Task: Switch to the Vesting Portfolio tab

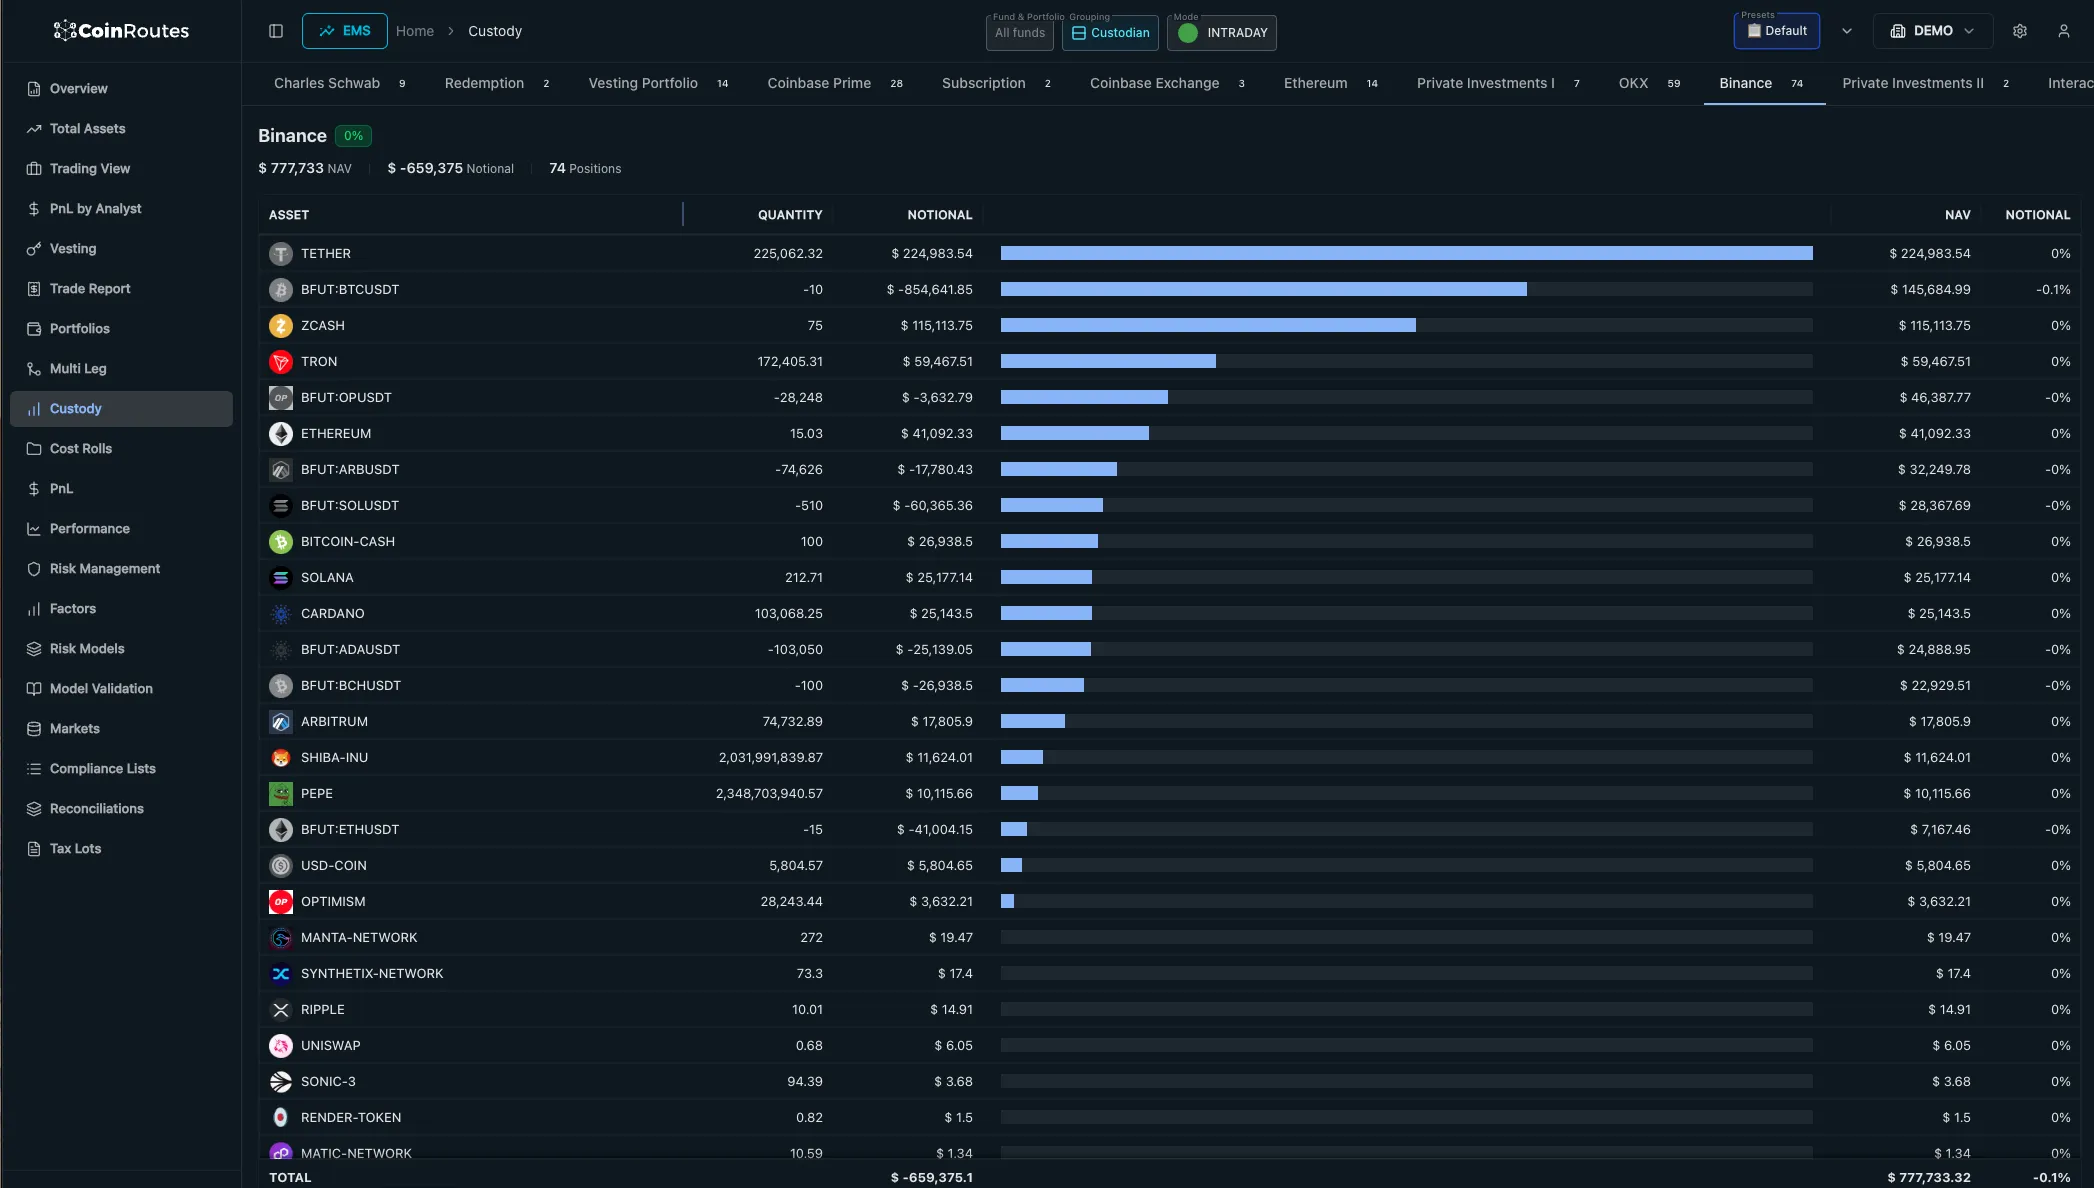Action: point(658,83)
